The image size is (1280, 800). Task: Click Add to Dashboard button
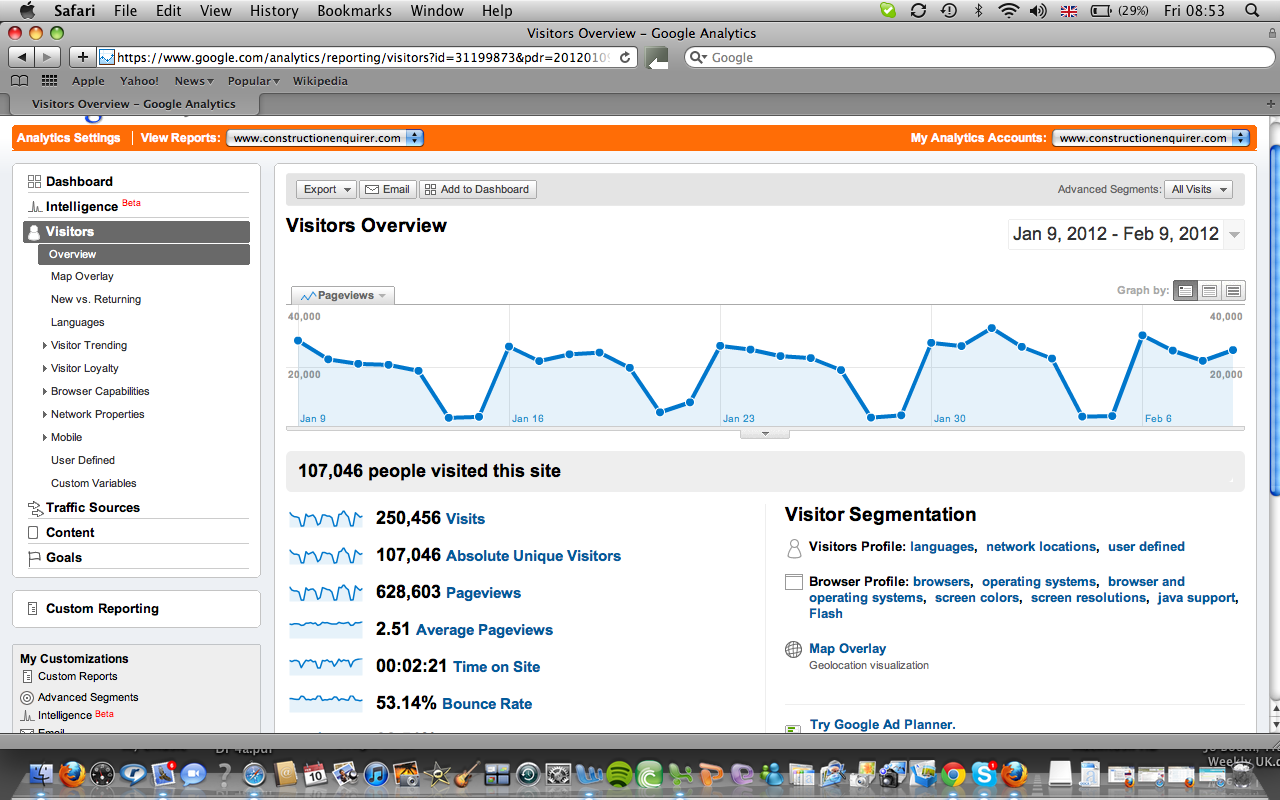(x=478, y=189)
